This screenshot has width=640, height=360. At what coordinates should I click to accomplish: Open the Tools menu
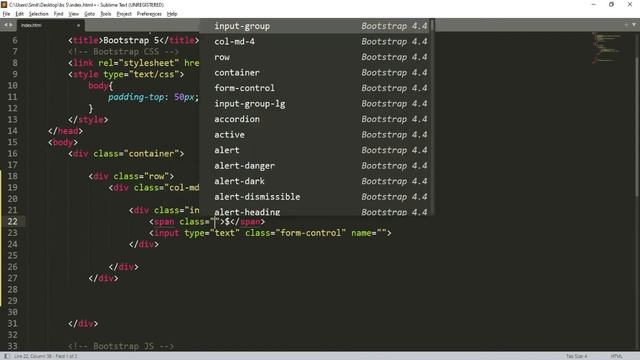(106, 14)
